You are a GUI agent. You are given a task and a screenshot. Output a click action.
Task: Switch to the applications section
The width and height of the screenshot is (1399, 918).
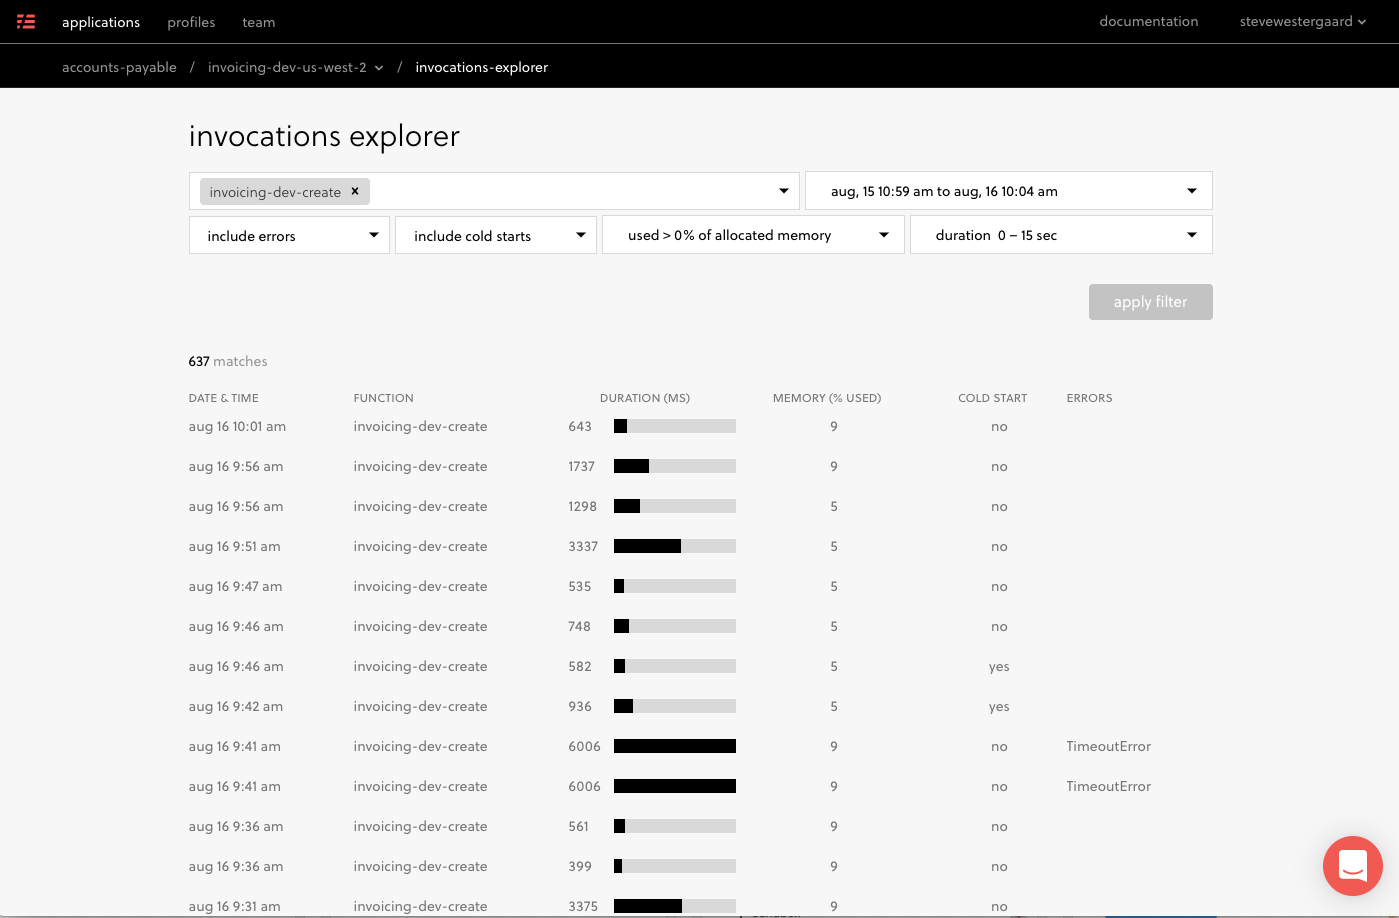pos(101,21)
